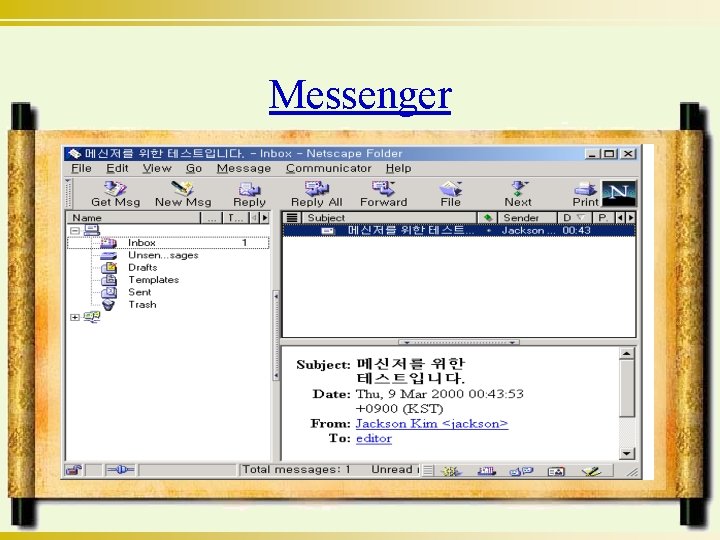Screen dimensions: 720x540
Task: Click the Name column header in folder pane
Action: point(134,218)
